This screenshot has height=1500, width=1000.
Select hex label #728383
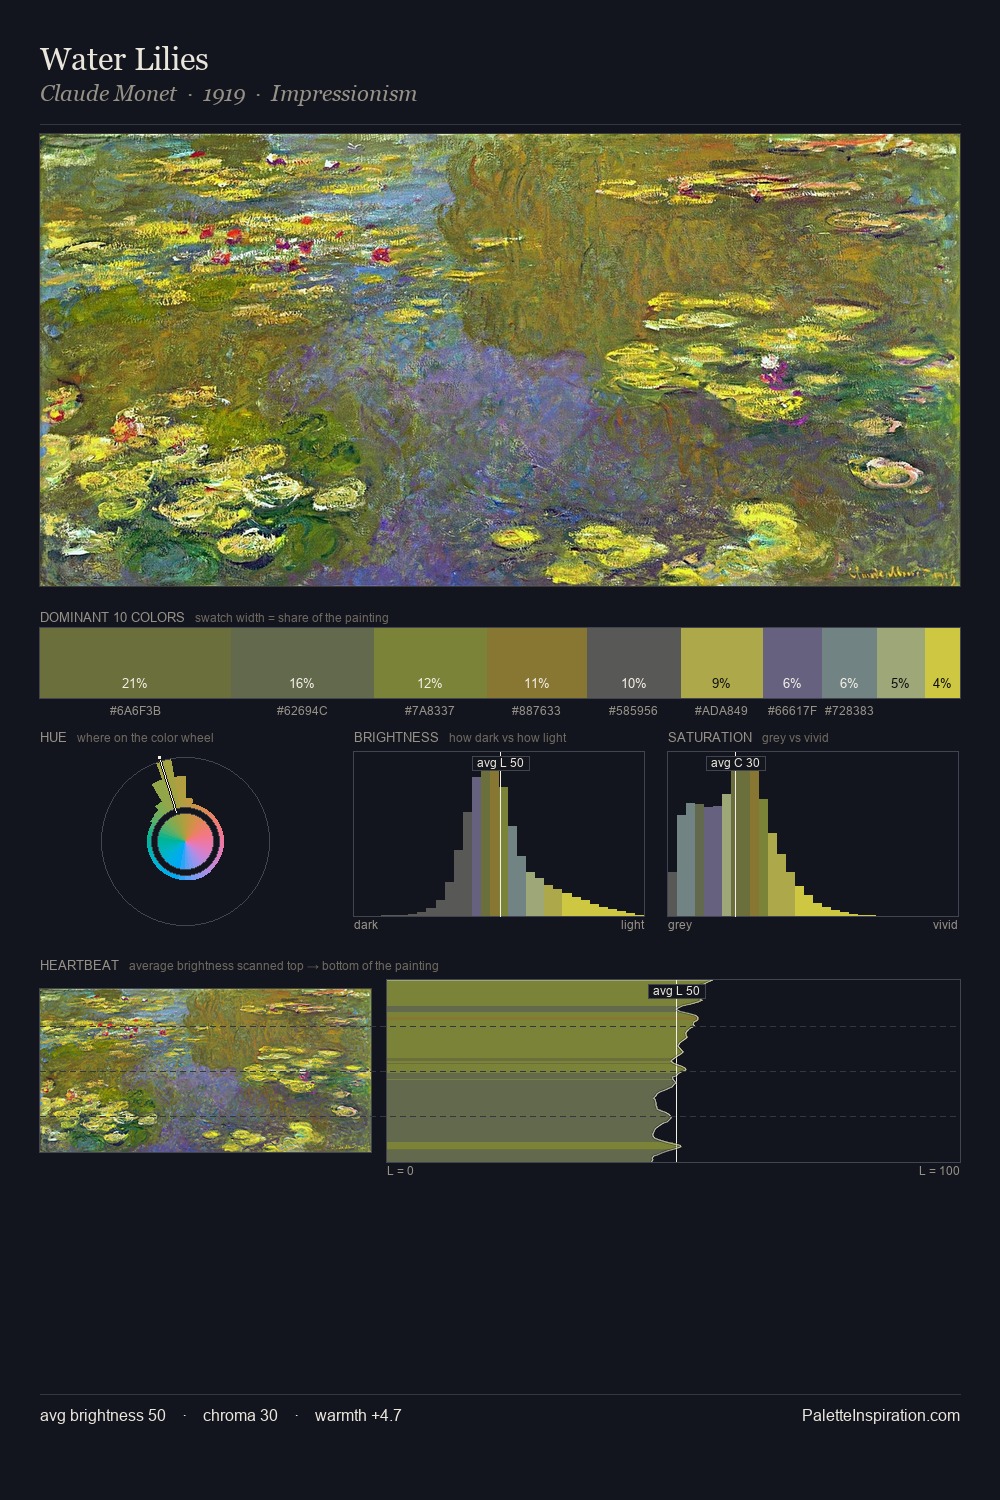(849, 711)
